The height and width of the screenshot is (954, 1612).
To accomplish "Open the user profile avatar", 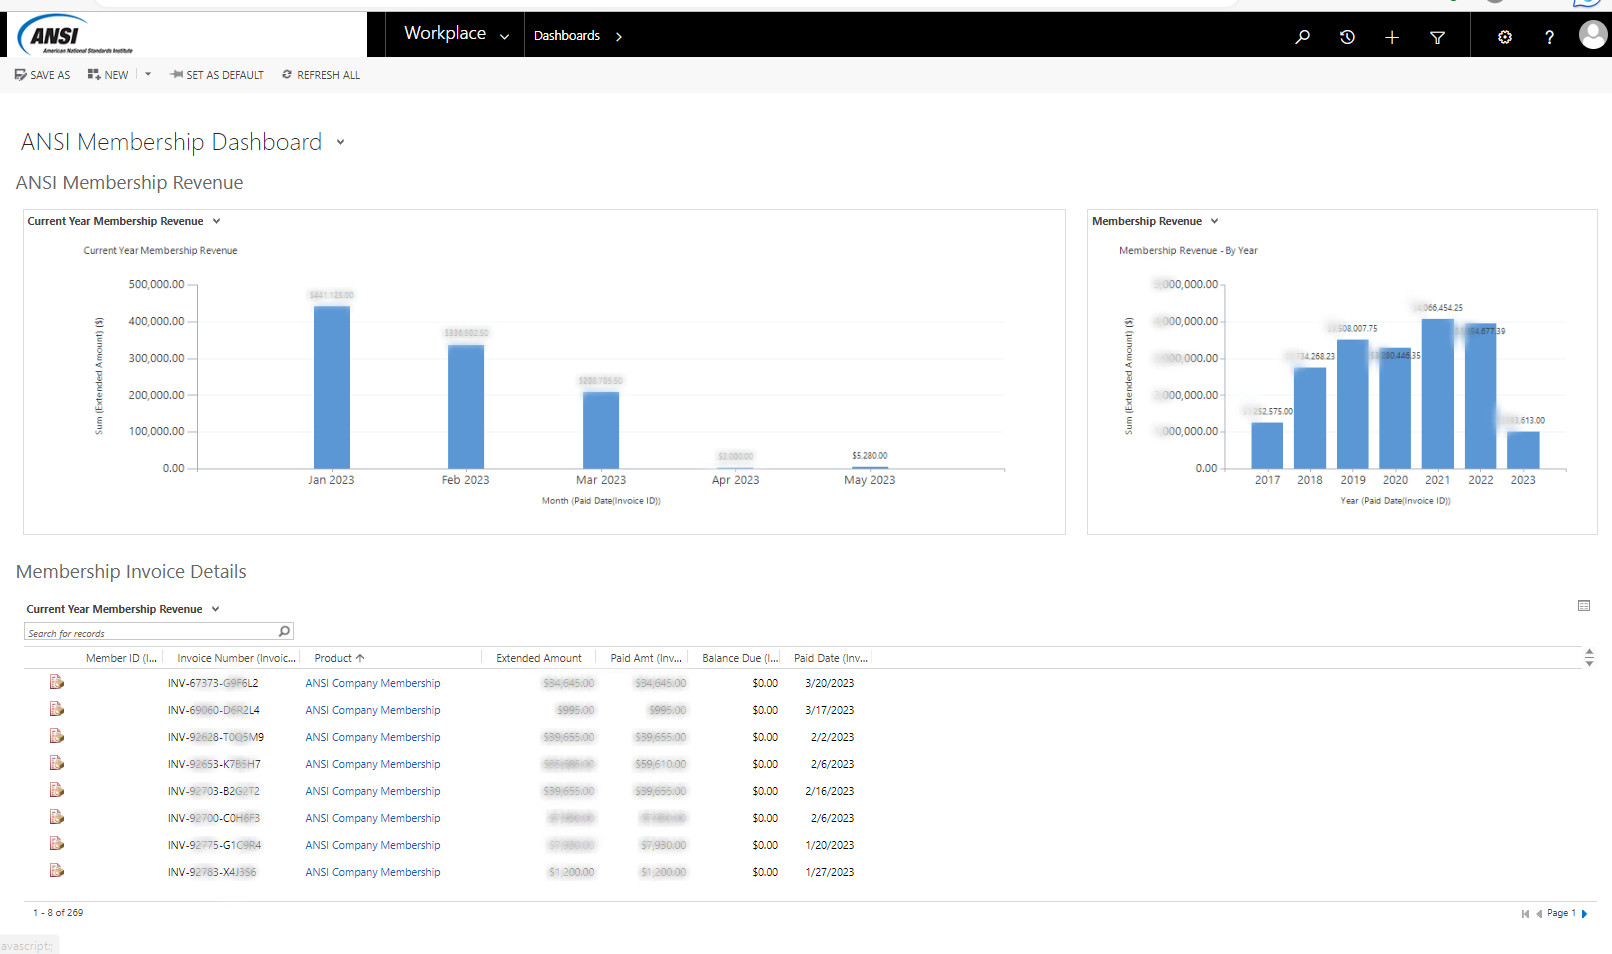I will pyautogui.click(x=1592, y=35).
